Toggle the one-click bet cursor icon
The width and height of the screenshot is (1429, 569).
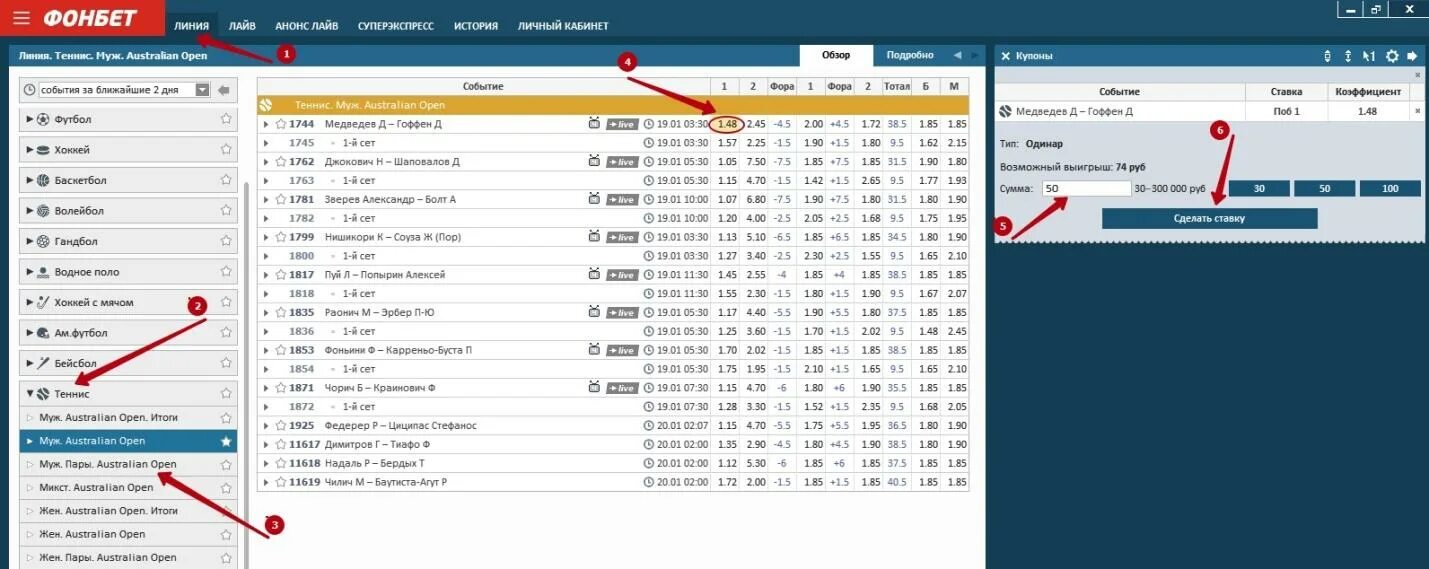[x=1369, y=56]
